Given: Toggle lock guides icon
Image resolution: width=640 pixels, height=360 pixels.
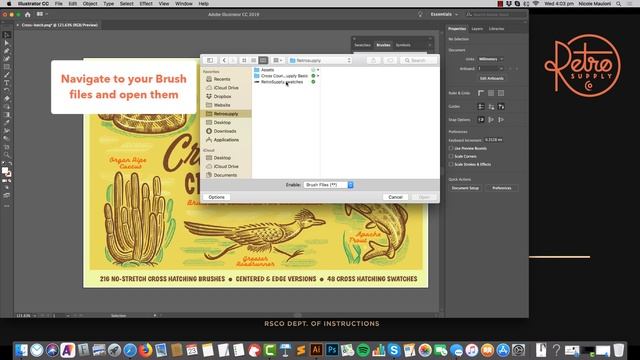Looking at the screenshot, I should (x=491, y=107).
